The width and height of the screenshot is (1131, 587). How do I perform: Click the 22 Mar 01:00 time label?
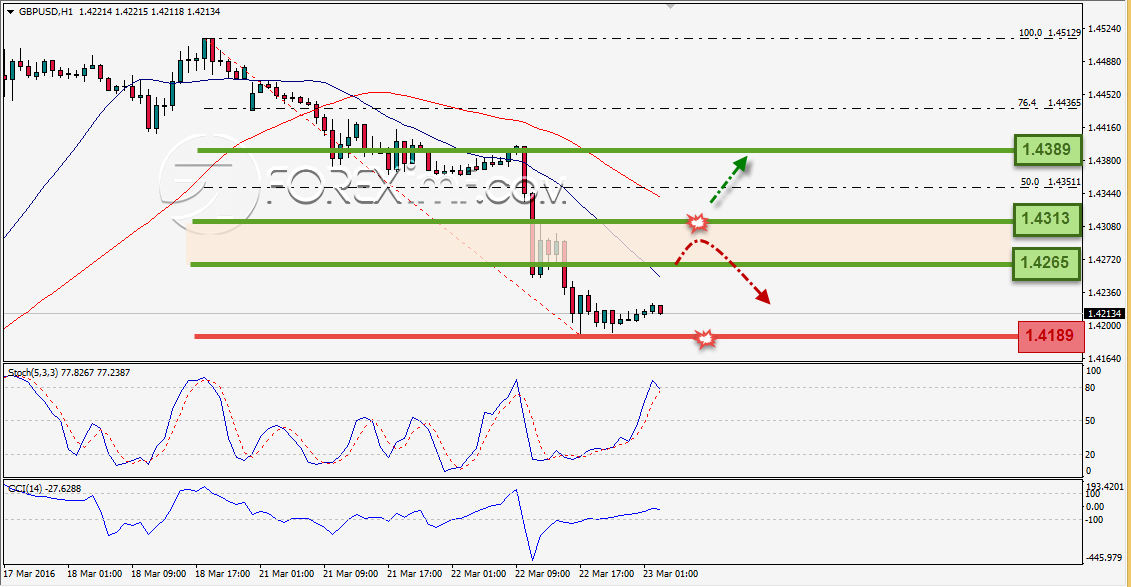coord(478,574)
